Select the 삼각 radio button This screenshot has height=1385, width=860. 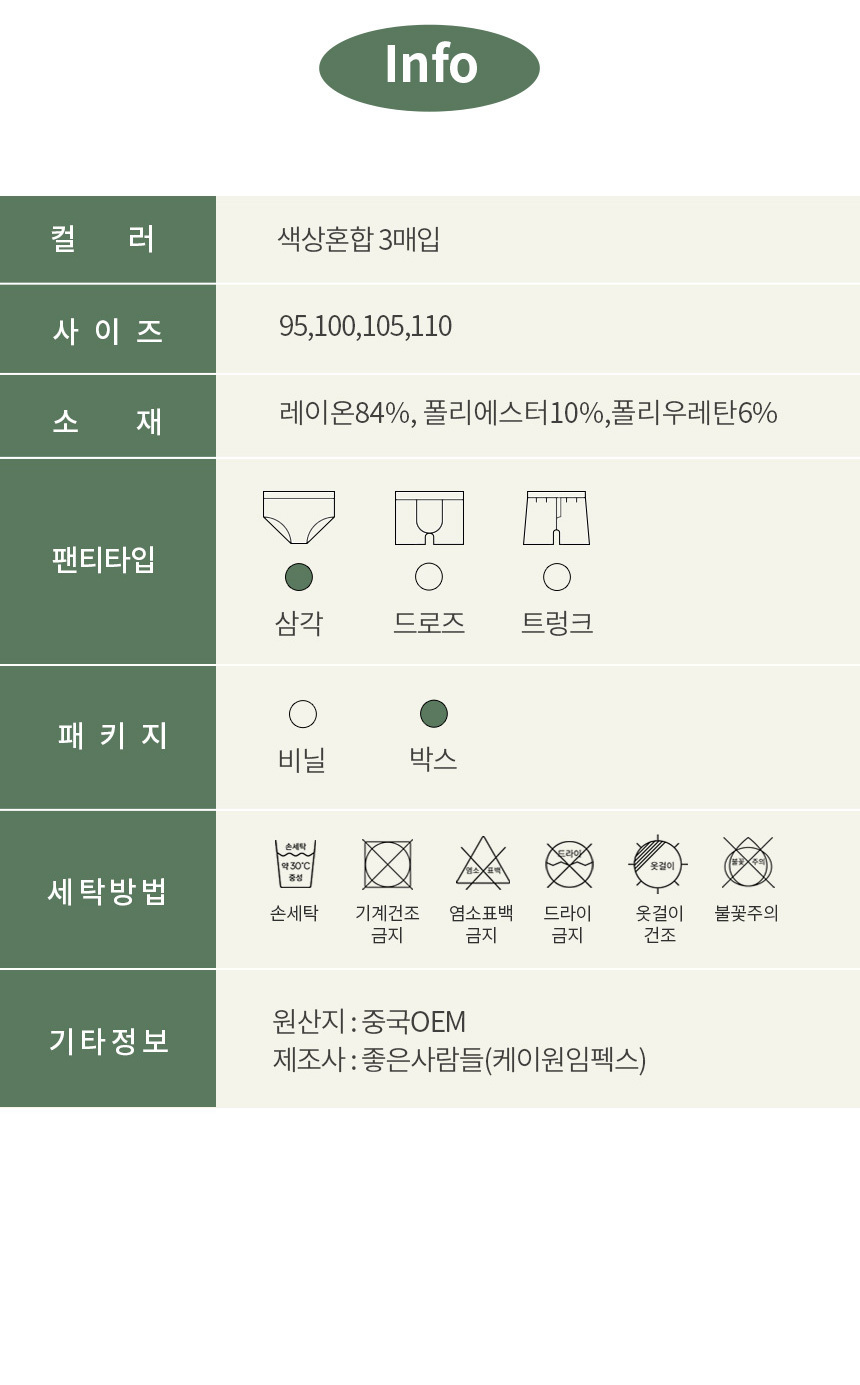(x=299, y=577)
